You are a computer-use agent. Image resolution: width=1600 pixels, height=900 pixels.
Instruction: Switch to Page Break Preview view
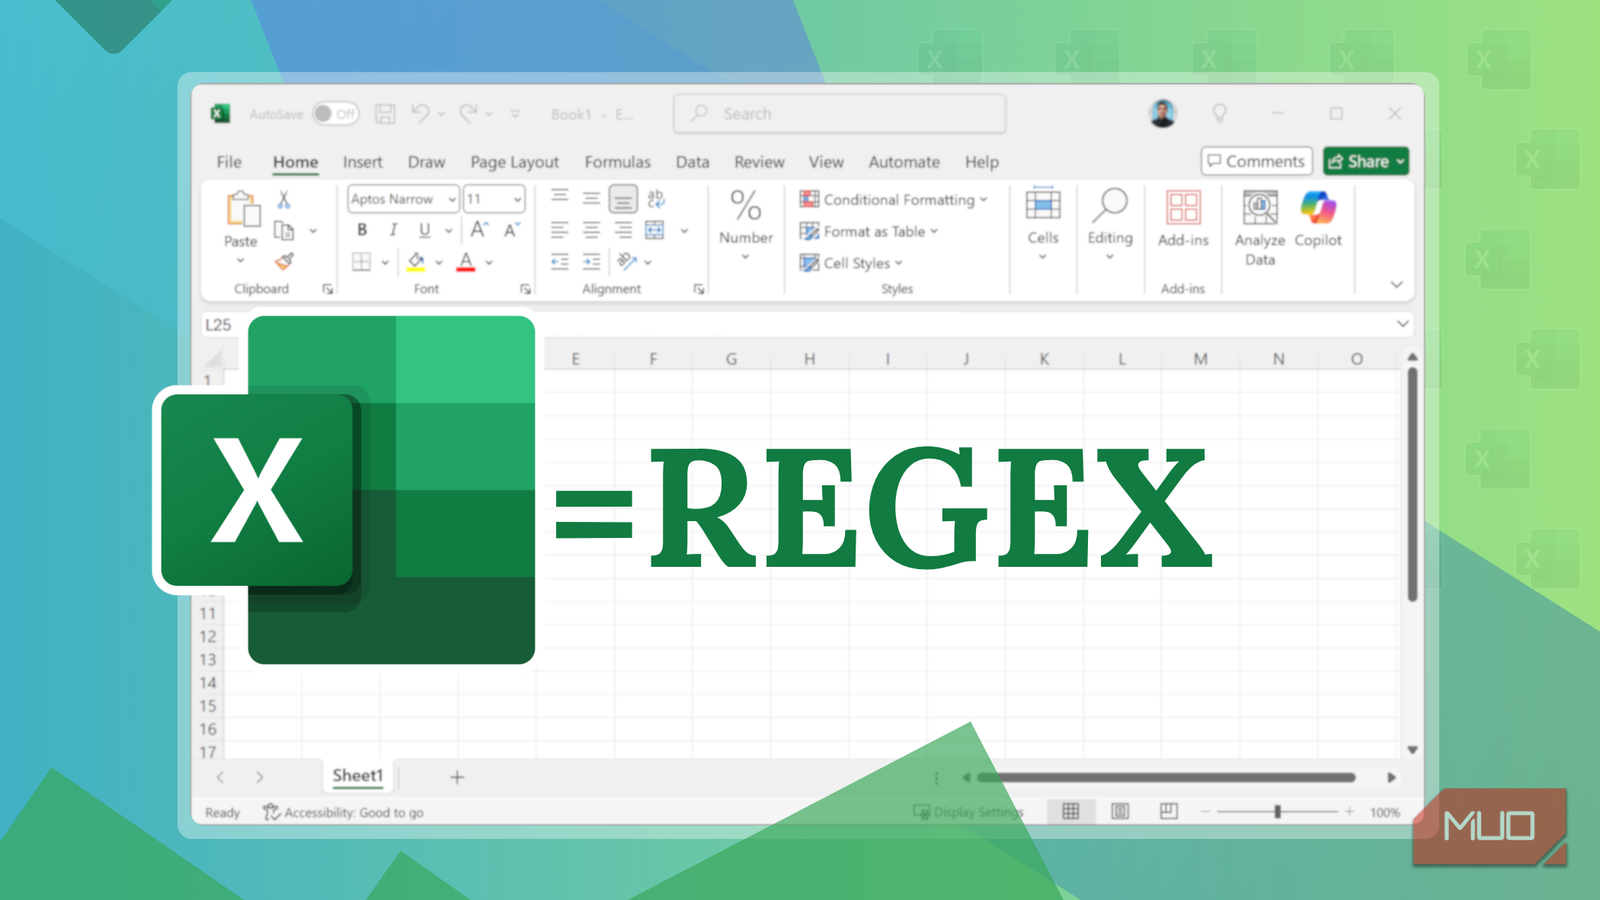click(x=1168, y=811)
